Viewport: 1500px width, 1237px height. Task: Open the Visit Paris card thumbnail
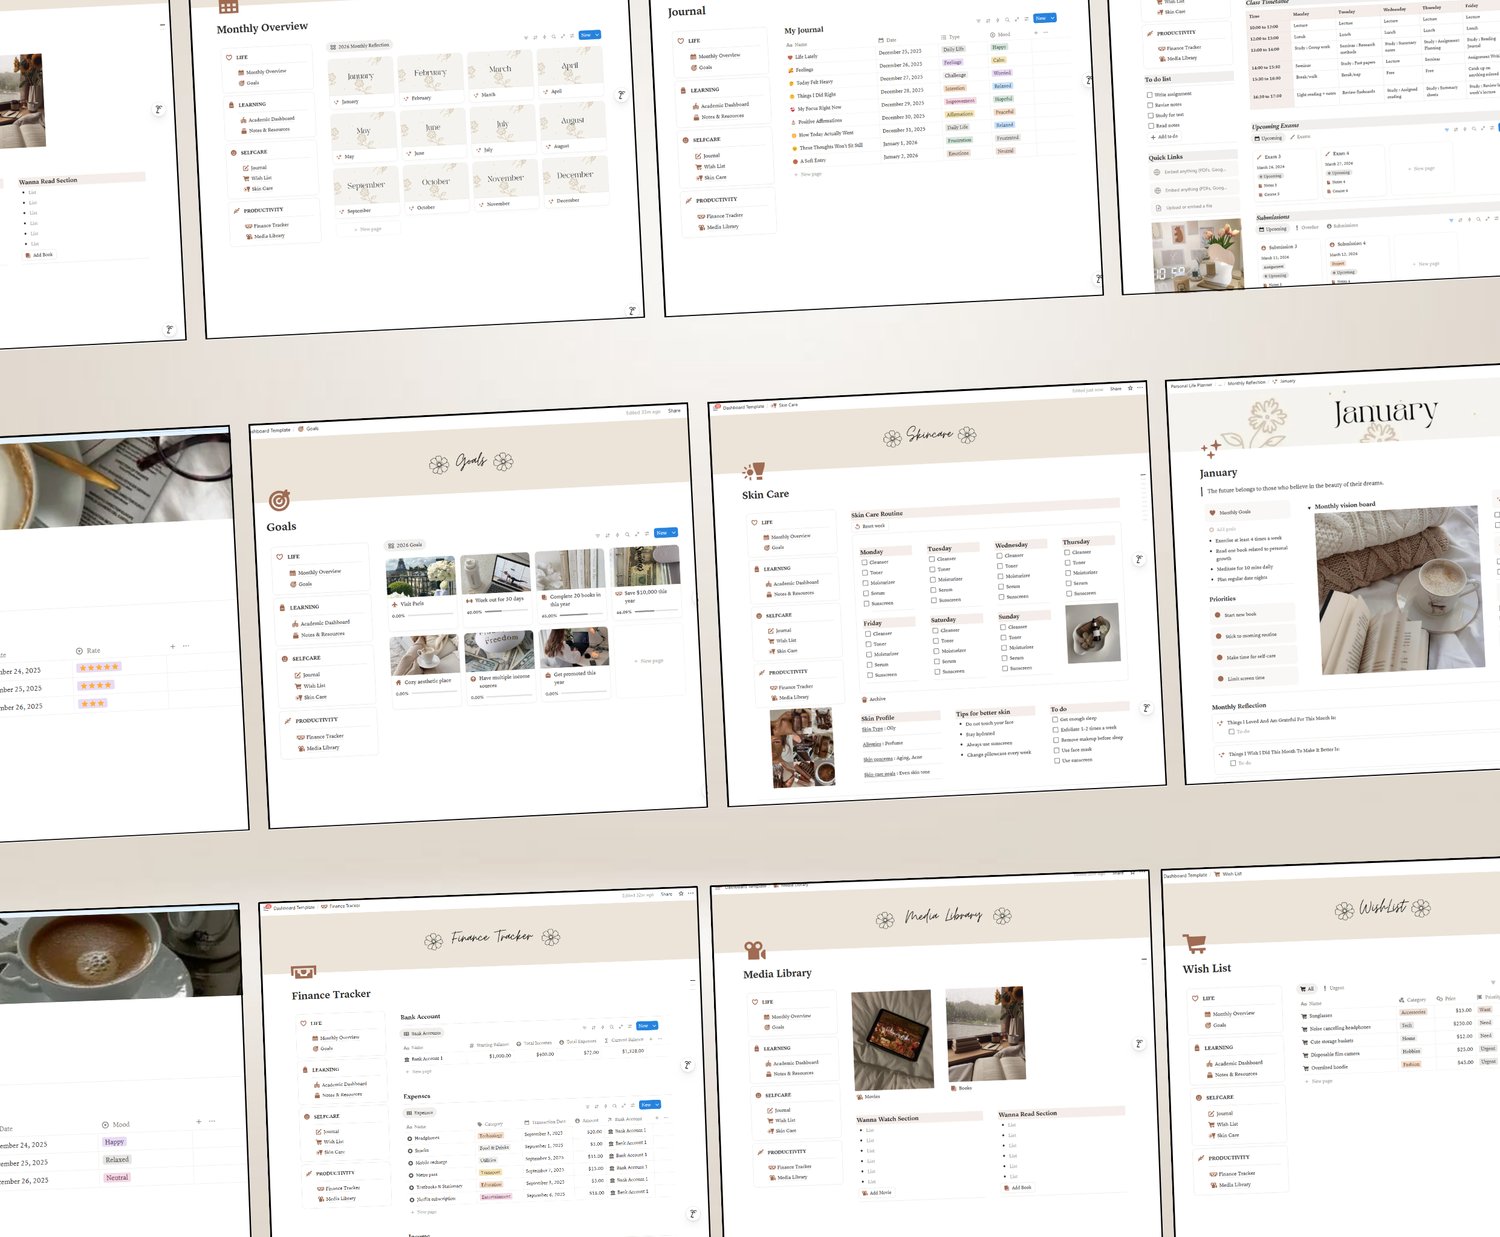click(421, 576)
